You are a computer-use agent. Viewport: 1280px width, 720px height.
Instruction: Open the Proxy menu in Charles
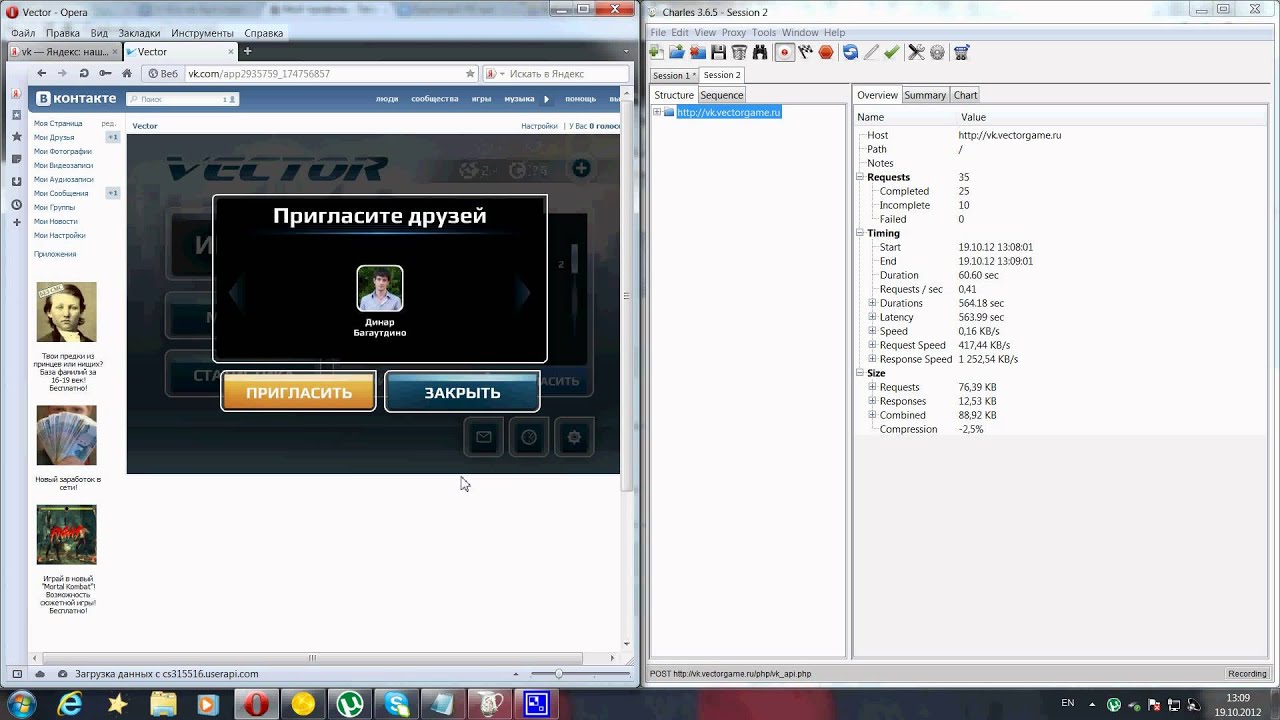(734, 33)
